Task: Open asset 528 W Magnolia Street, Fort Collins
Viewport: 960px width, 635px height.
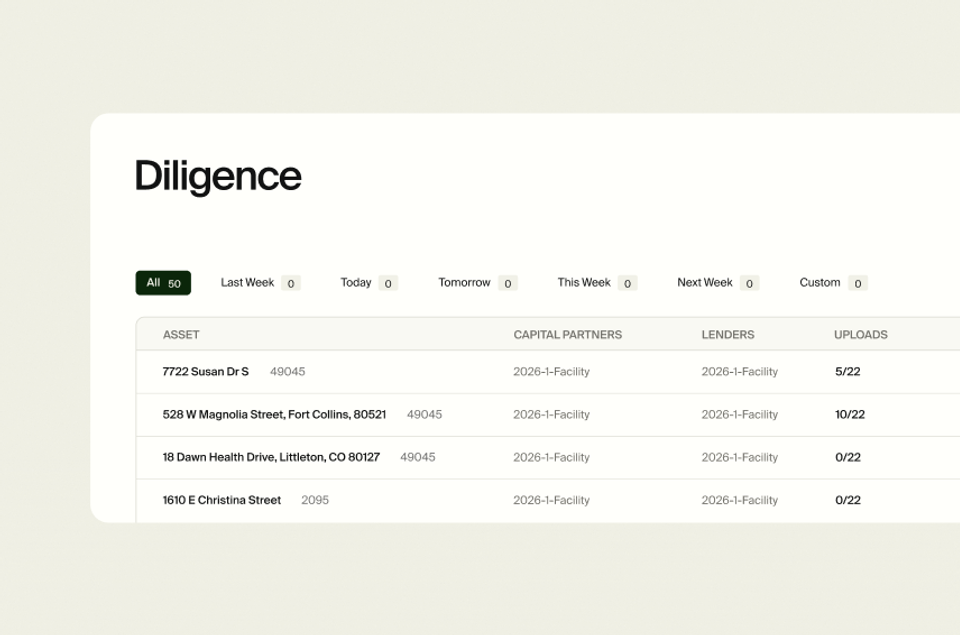Action: (274, 415)
